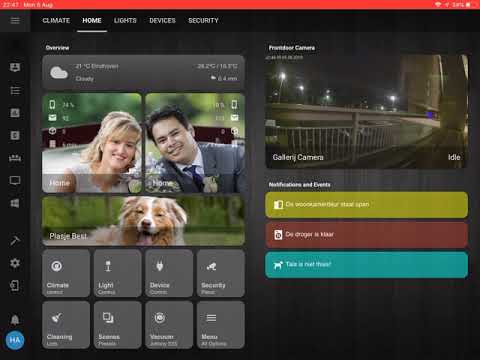The height and width of the screenshot is (360, 480).
Task: Open settings gear icon in sidebar
Action: [x=15, y=263]
